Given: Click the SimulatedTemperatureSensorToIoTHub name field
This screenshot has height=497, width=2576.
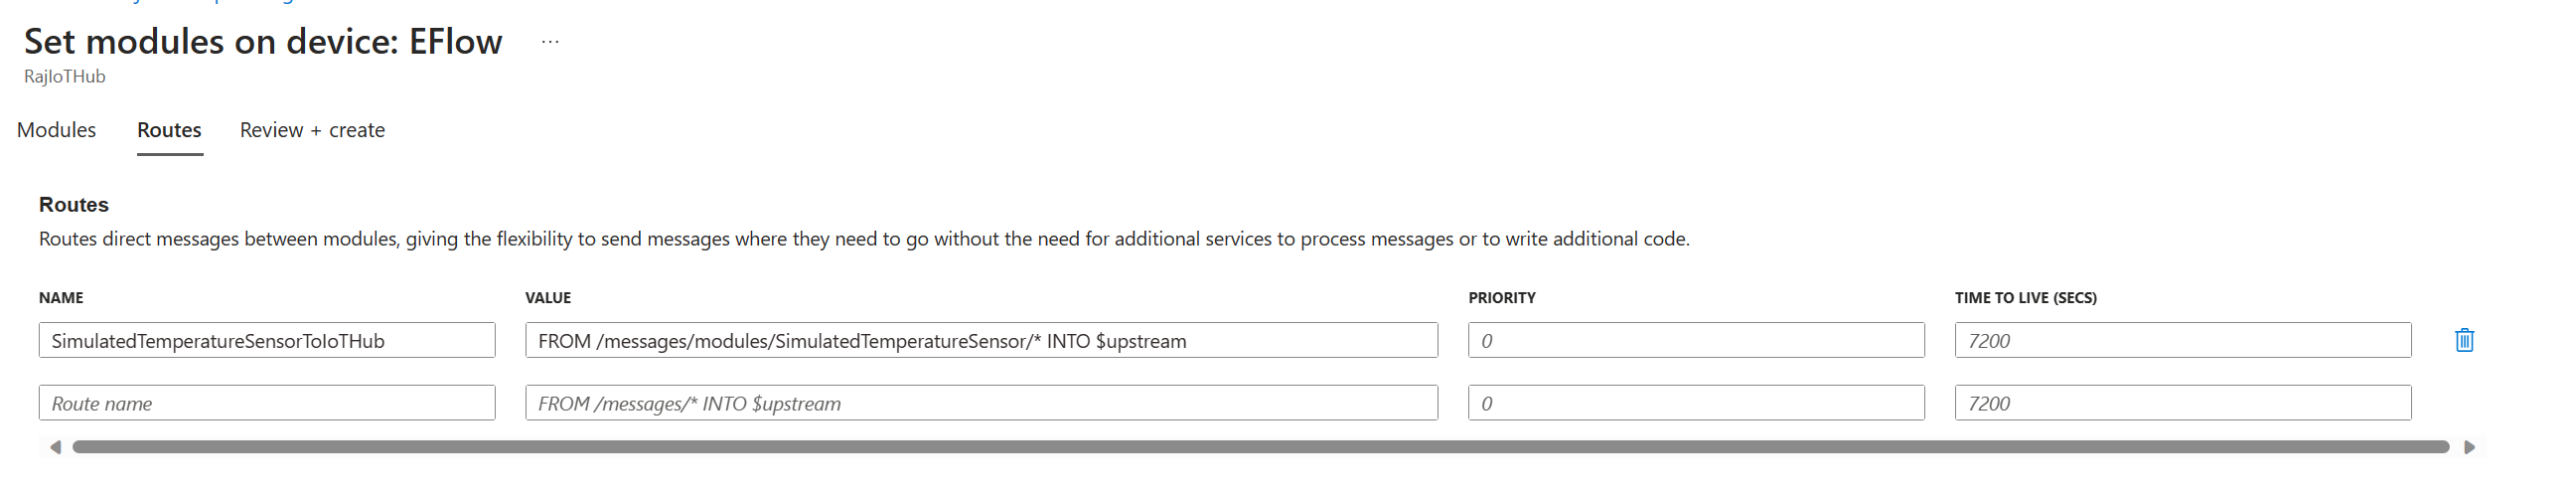Looking at the screenshot, I should (x=267, y=340).
